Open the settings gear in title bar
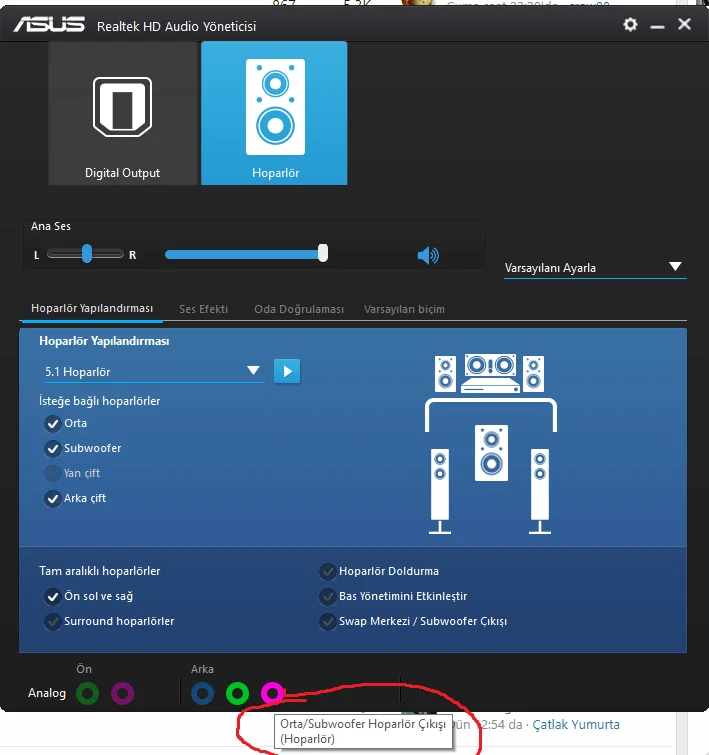This screenshot has height=755, width=709. 630,25
